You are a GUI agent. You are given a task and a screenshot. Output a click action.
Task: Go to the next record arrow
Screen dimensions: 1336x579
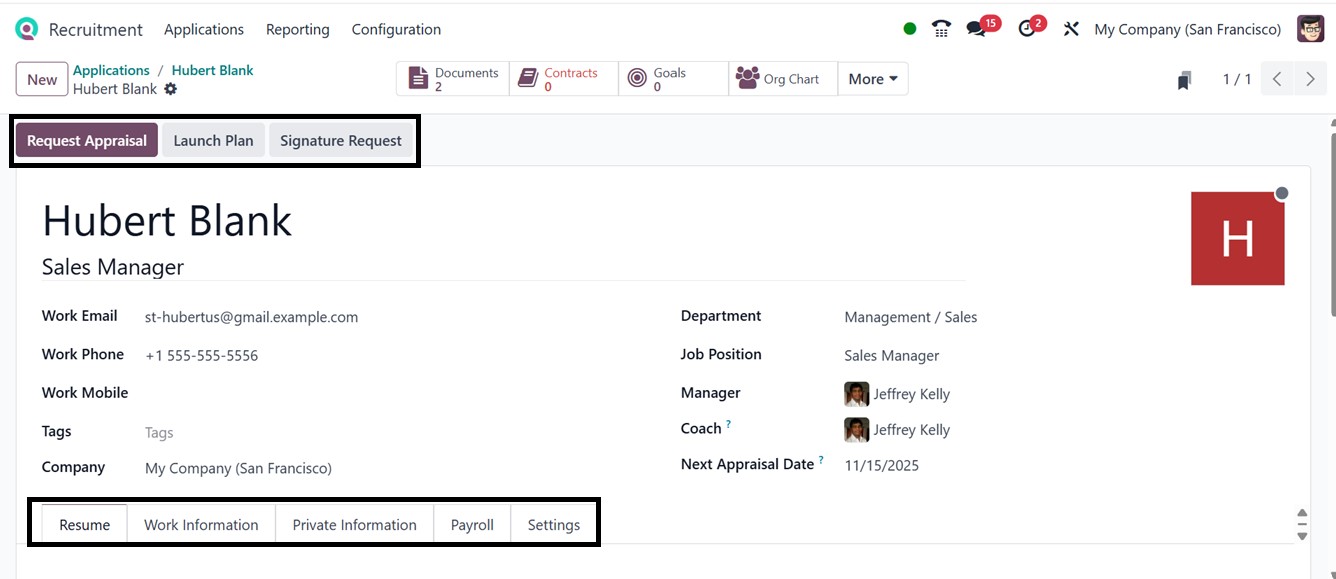1310,79
